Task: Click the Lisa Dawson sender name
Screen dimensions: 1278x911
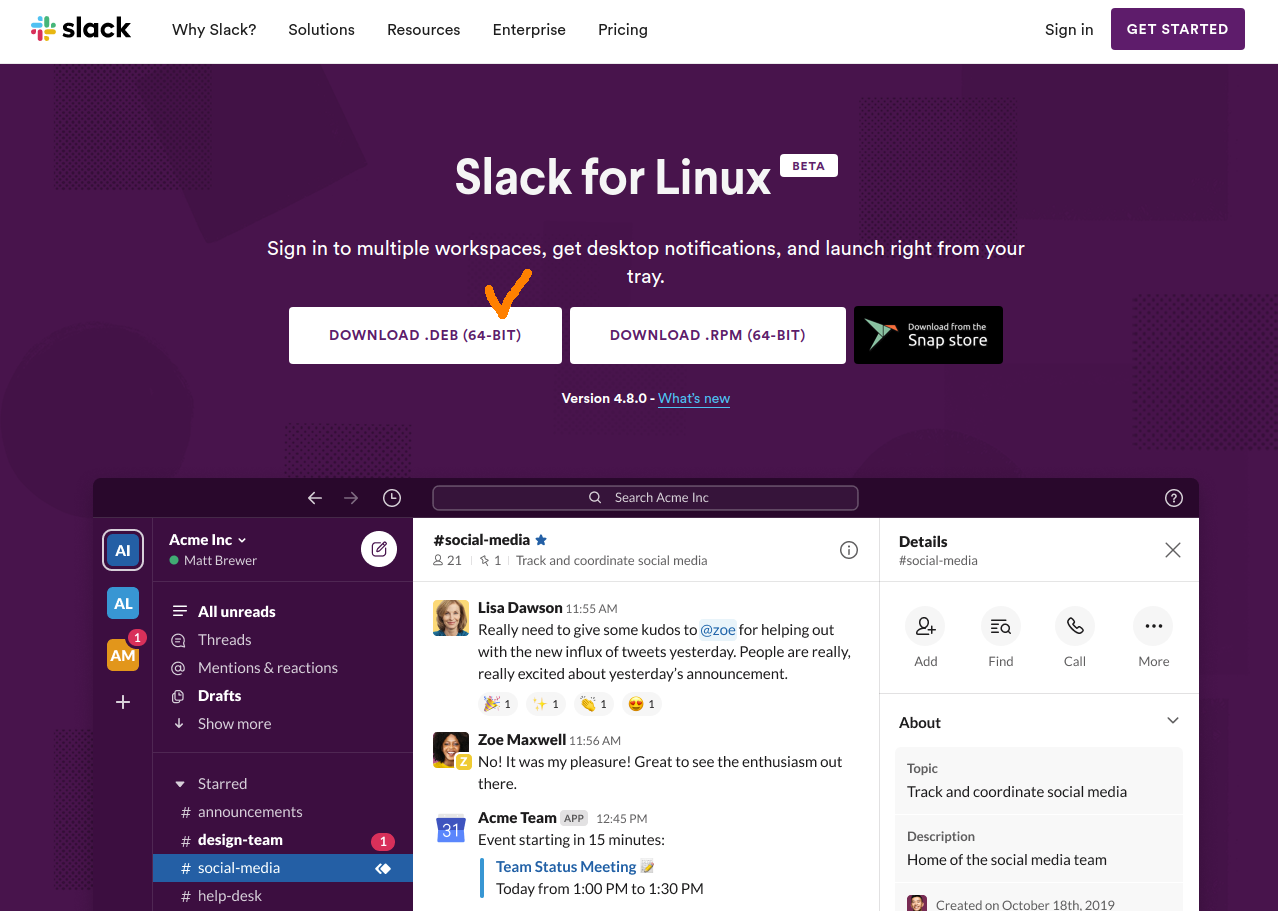Action: point(520,608)
